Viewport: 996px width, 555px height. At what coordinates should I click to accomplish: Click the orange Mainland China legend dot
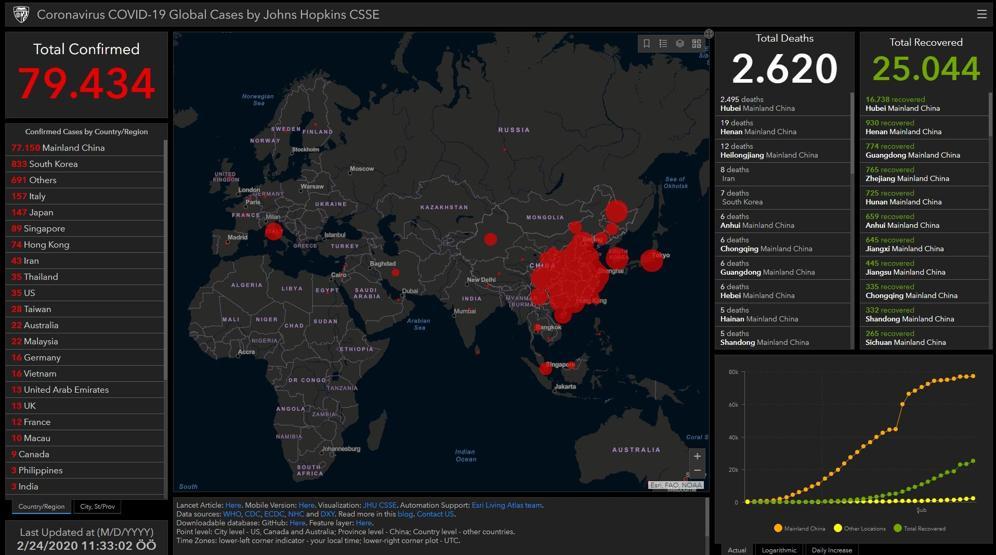tap(777, 528)
